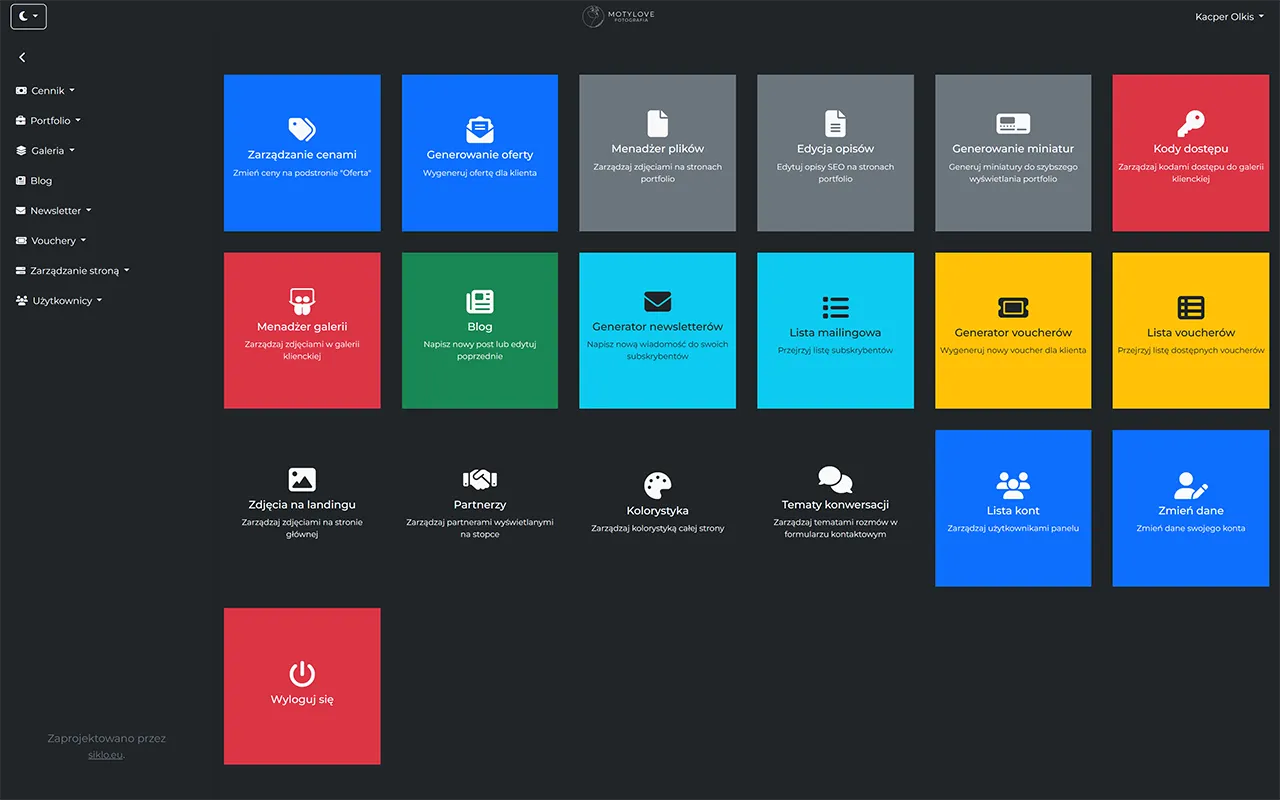Open the Menadżer galerii
Screen dimensions: 1280x800
pos(302,330)
